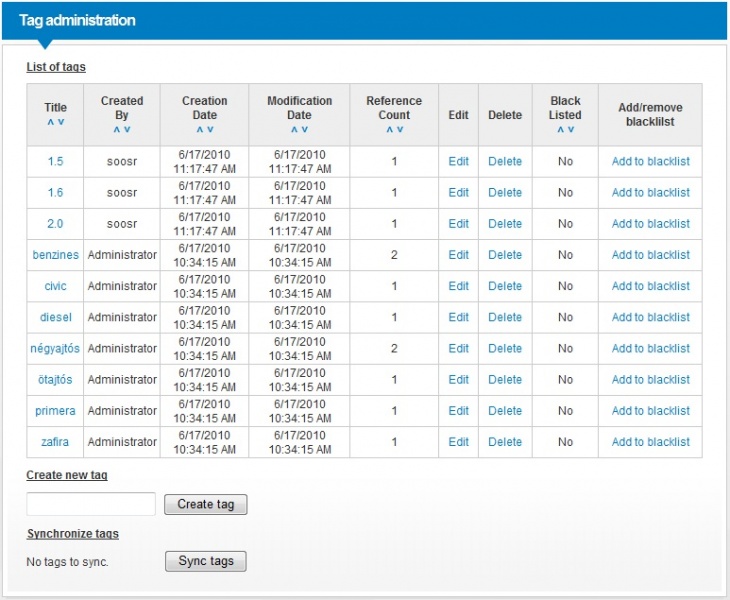Edit the diesel tag
Viewport: 730px width, 600px height.
click(459, 317)
